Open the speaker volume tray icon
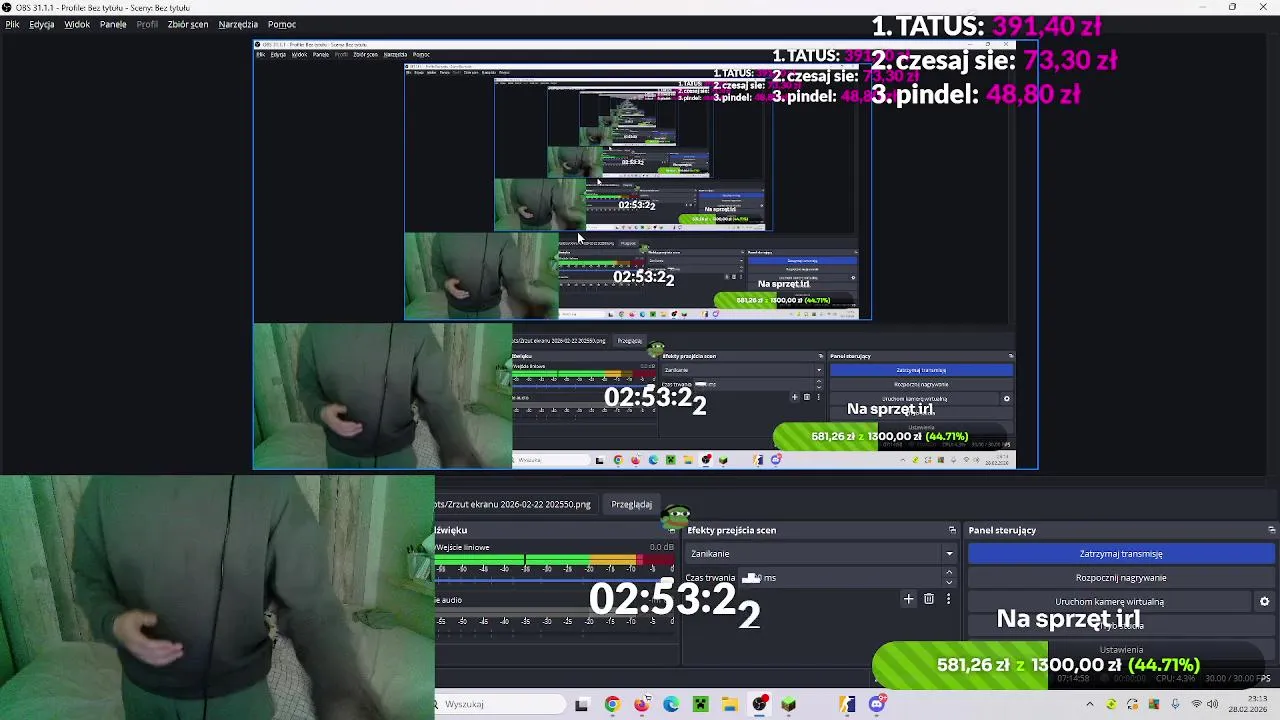This screenshot has height=720, width=1280. click(1213, 705)
